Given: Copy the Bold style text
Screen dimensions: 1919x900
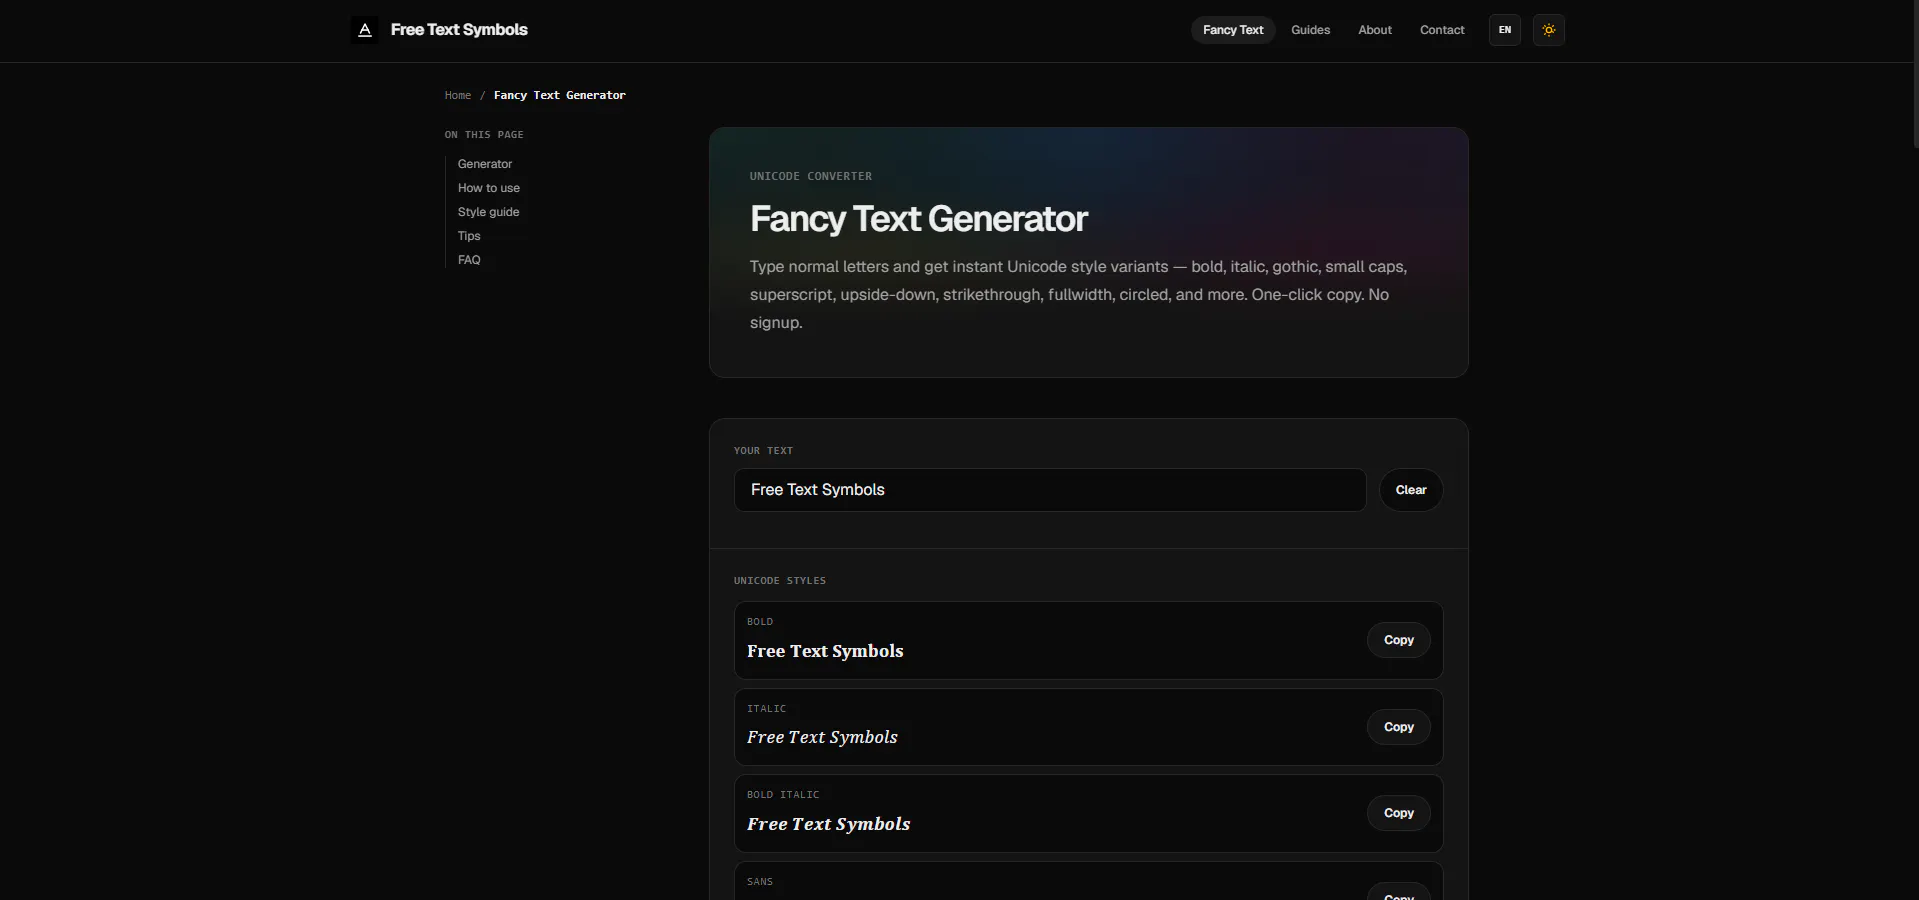Looking at the screenshot, I should coord(1398,640).
